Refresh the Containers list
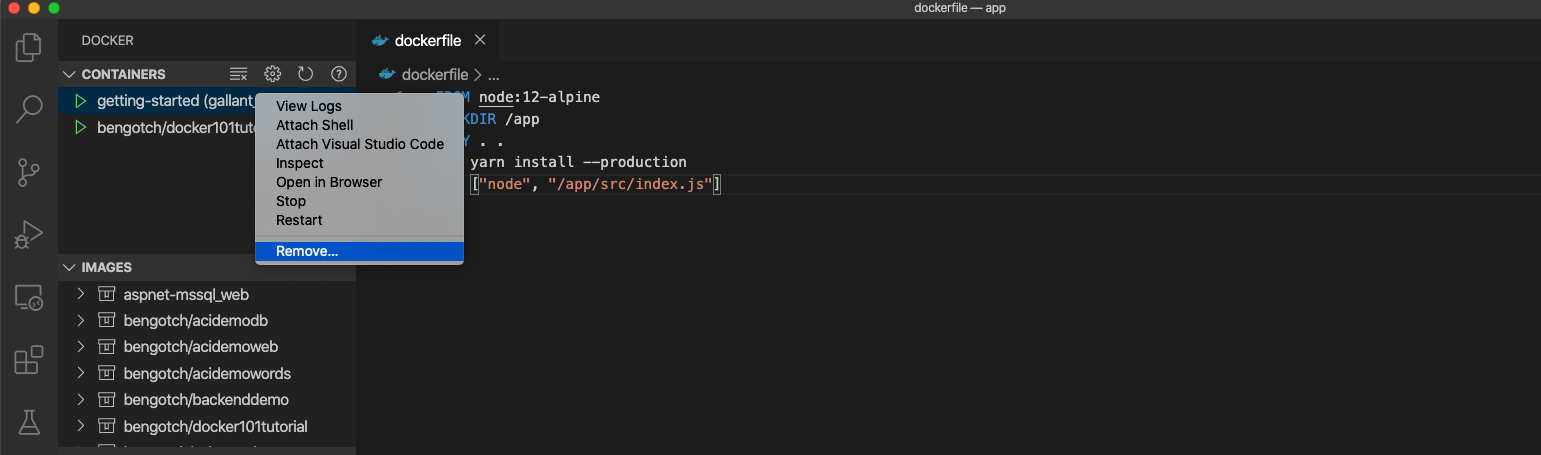Image resolution: width=1541 pixels, height=455 pixels. click(x=306, y=74)
